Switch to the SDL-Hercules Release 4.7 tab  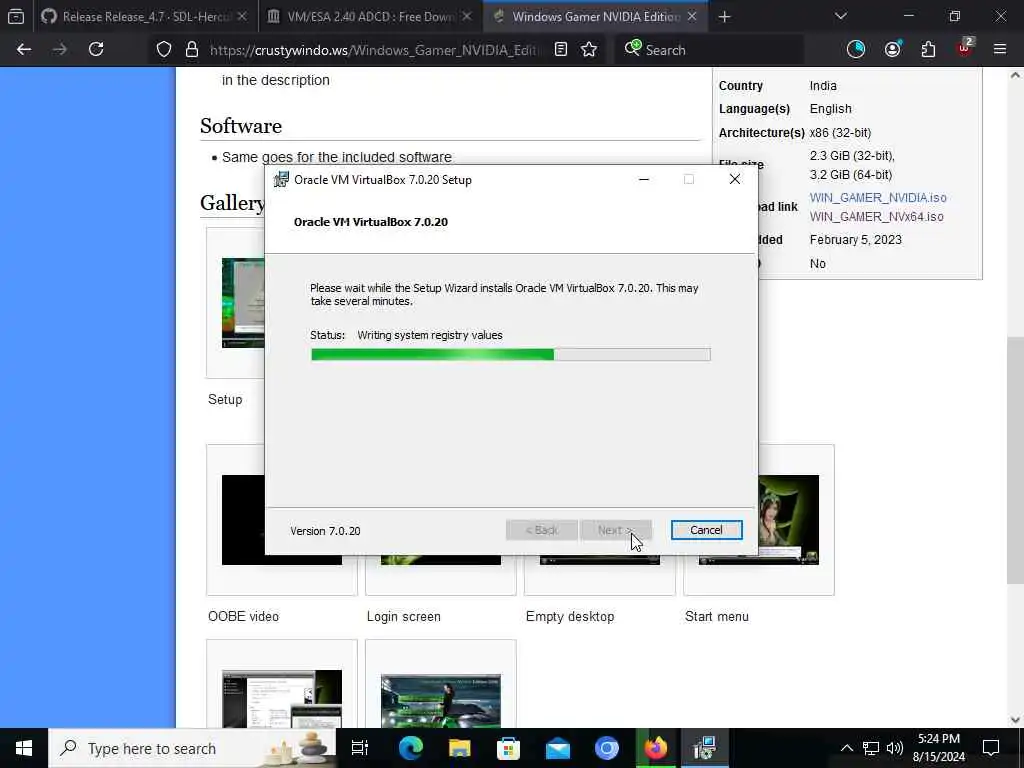tap(144, 17)
